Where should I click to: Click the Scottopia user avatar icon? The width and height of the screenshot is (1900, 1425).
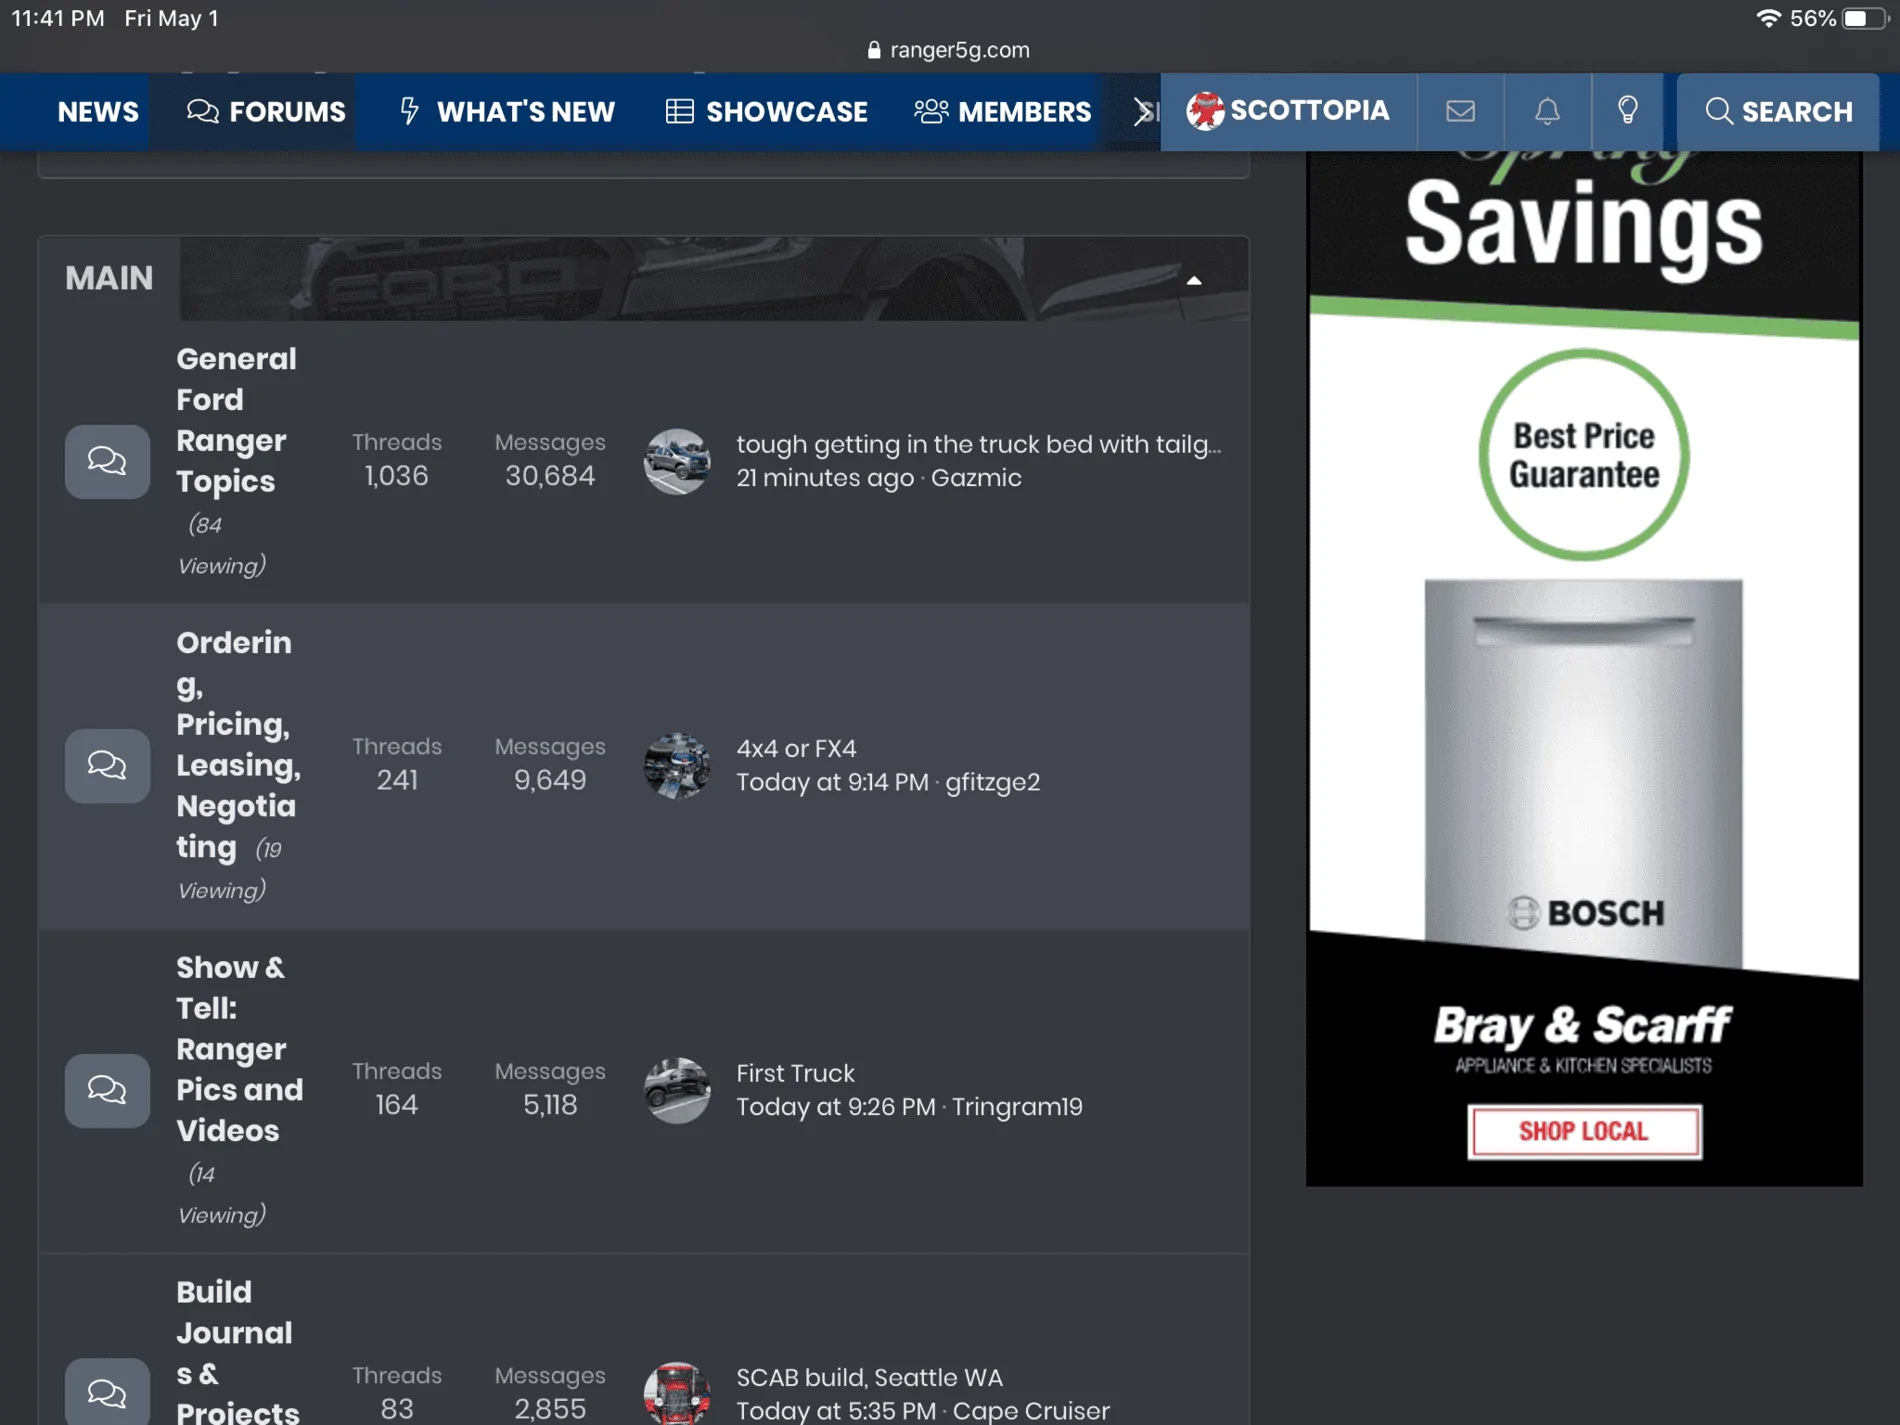pos(1205,111)
